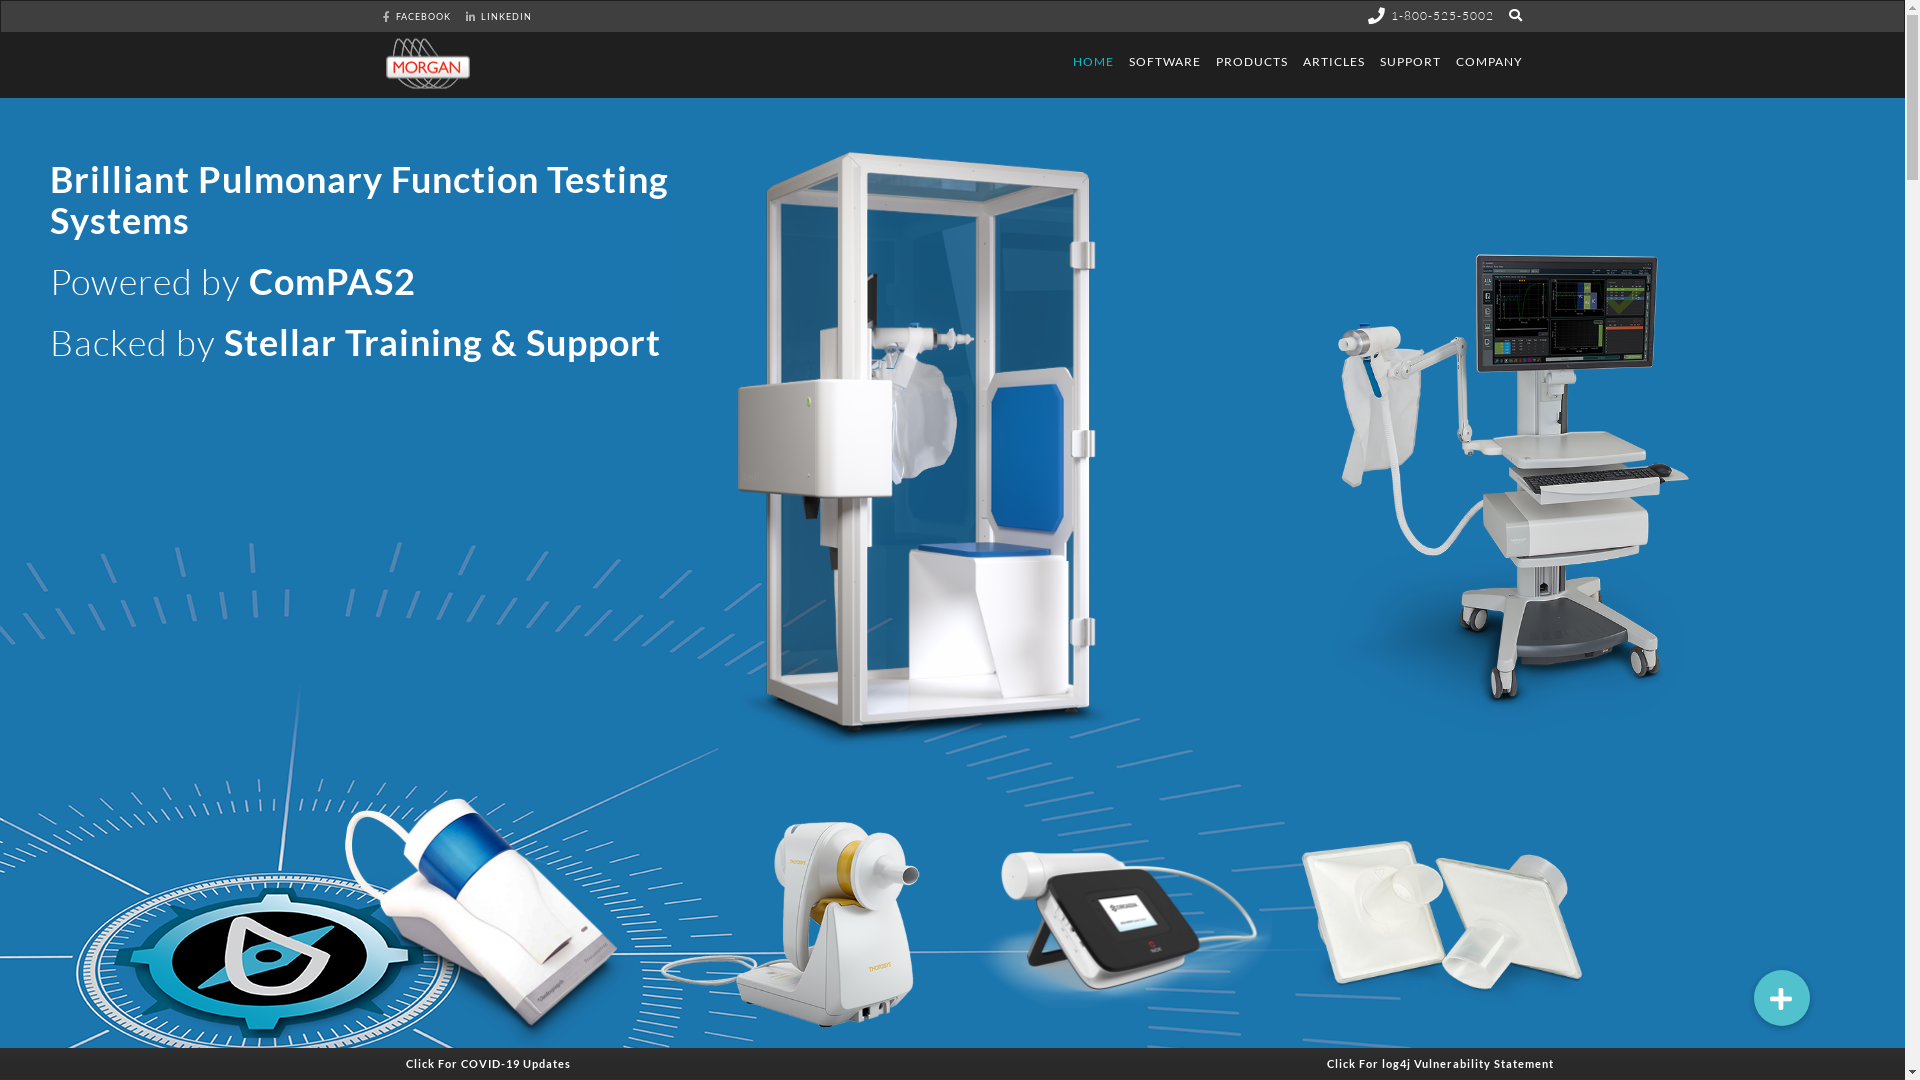
Task: Click the phone handset icon
Action: pos(1376,15)
